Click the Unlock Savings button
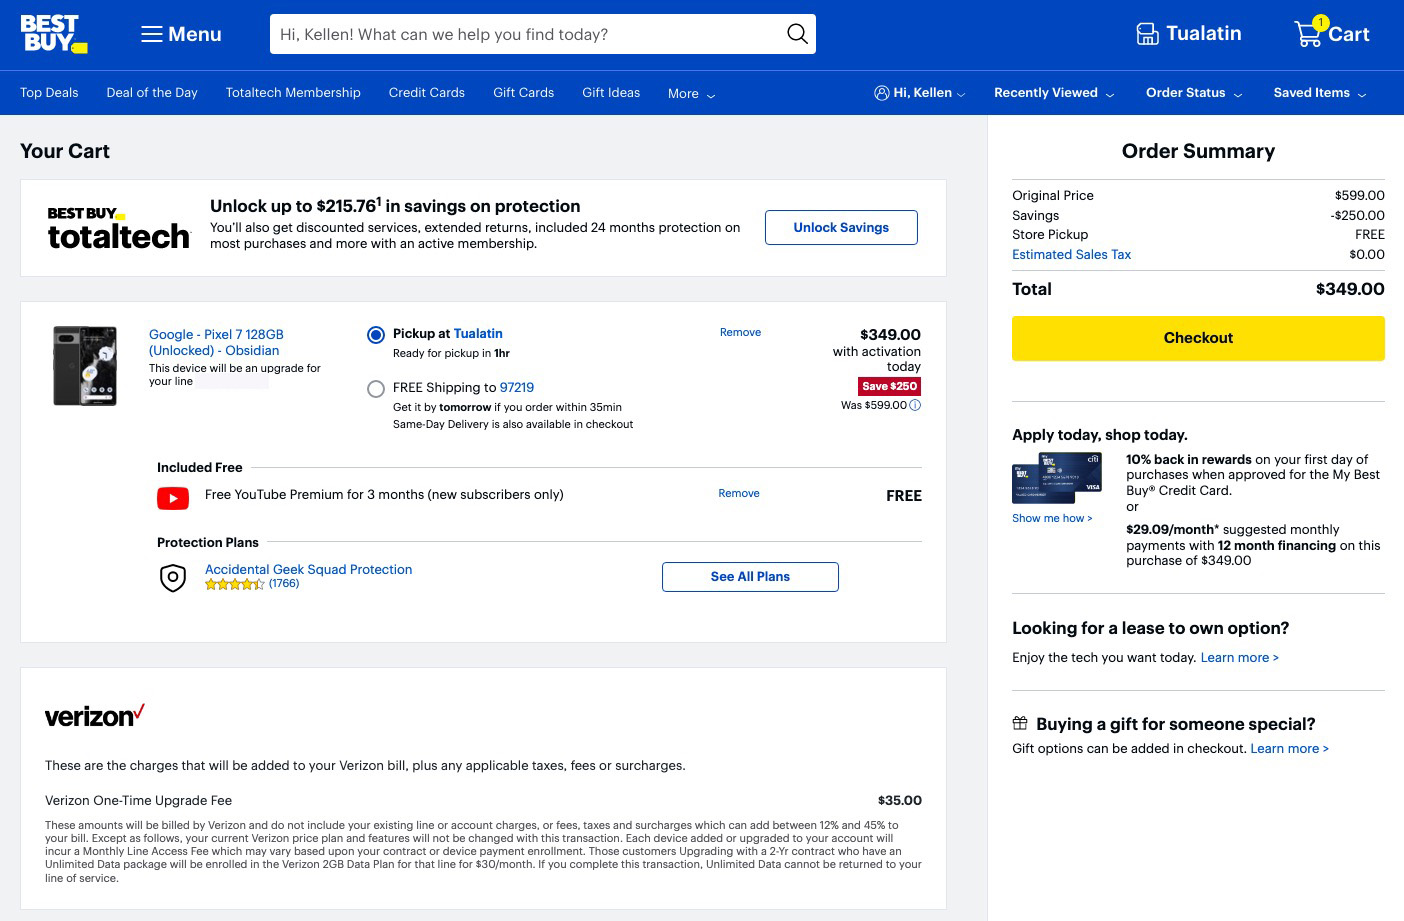Viewport: 1404px width, 921px height. click(x=841, y=227)
